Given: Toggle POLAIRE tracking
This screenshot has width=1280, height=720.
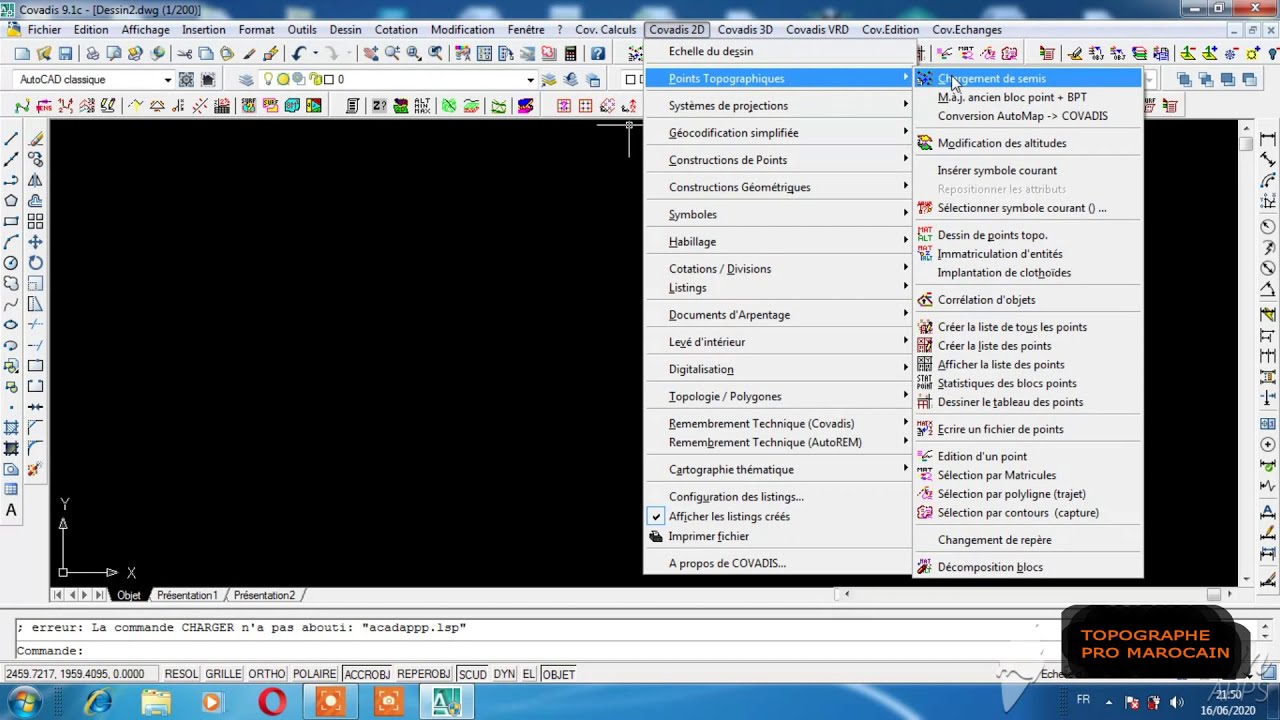Looking at the screenshot, I should [315, 674].
